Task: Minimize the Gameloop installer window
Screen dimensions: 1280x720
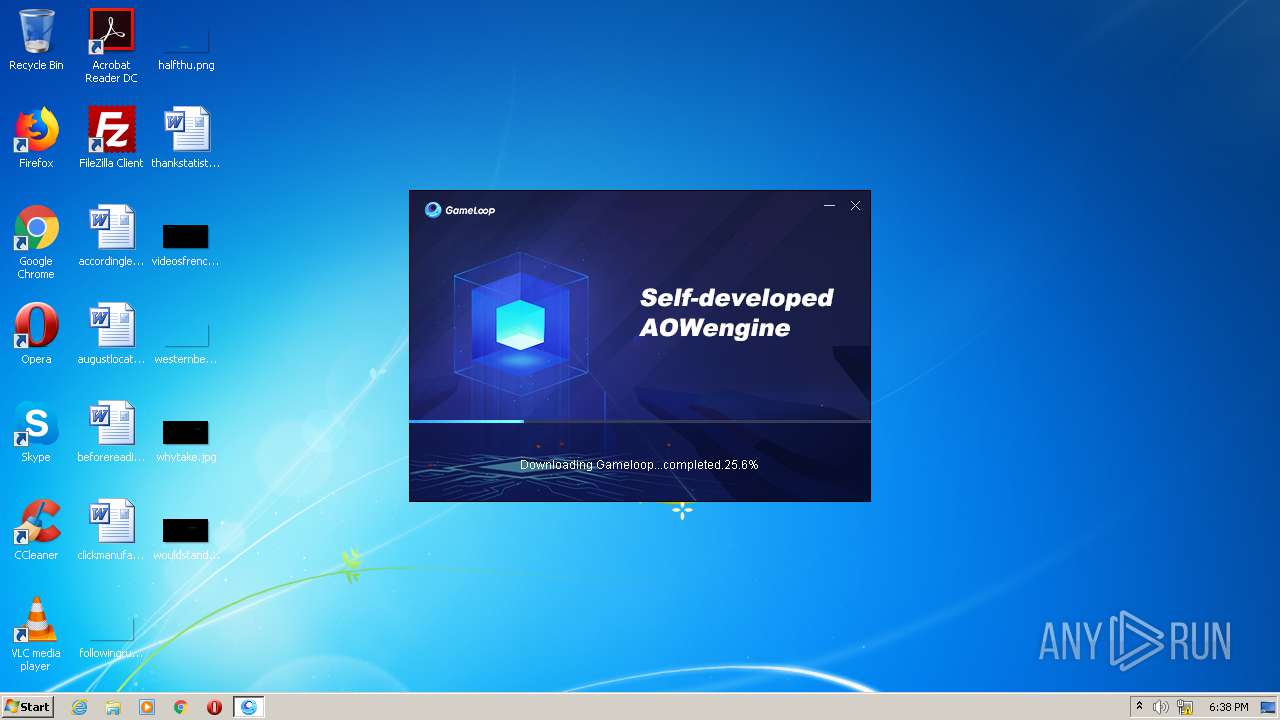Action: click(x=829, y=206)
